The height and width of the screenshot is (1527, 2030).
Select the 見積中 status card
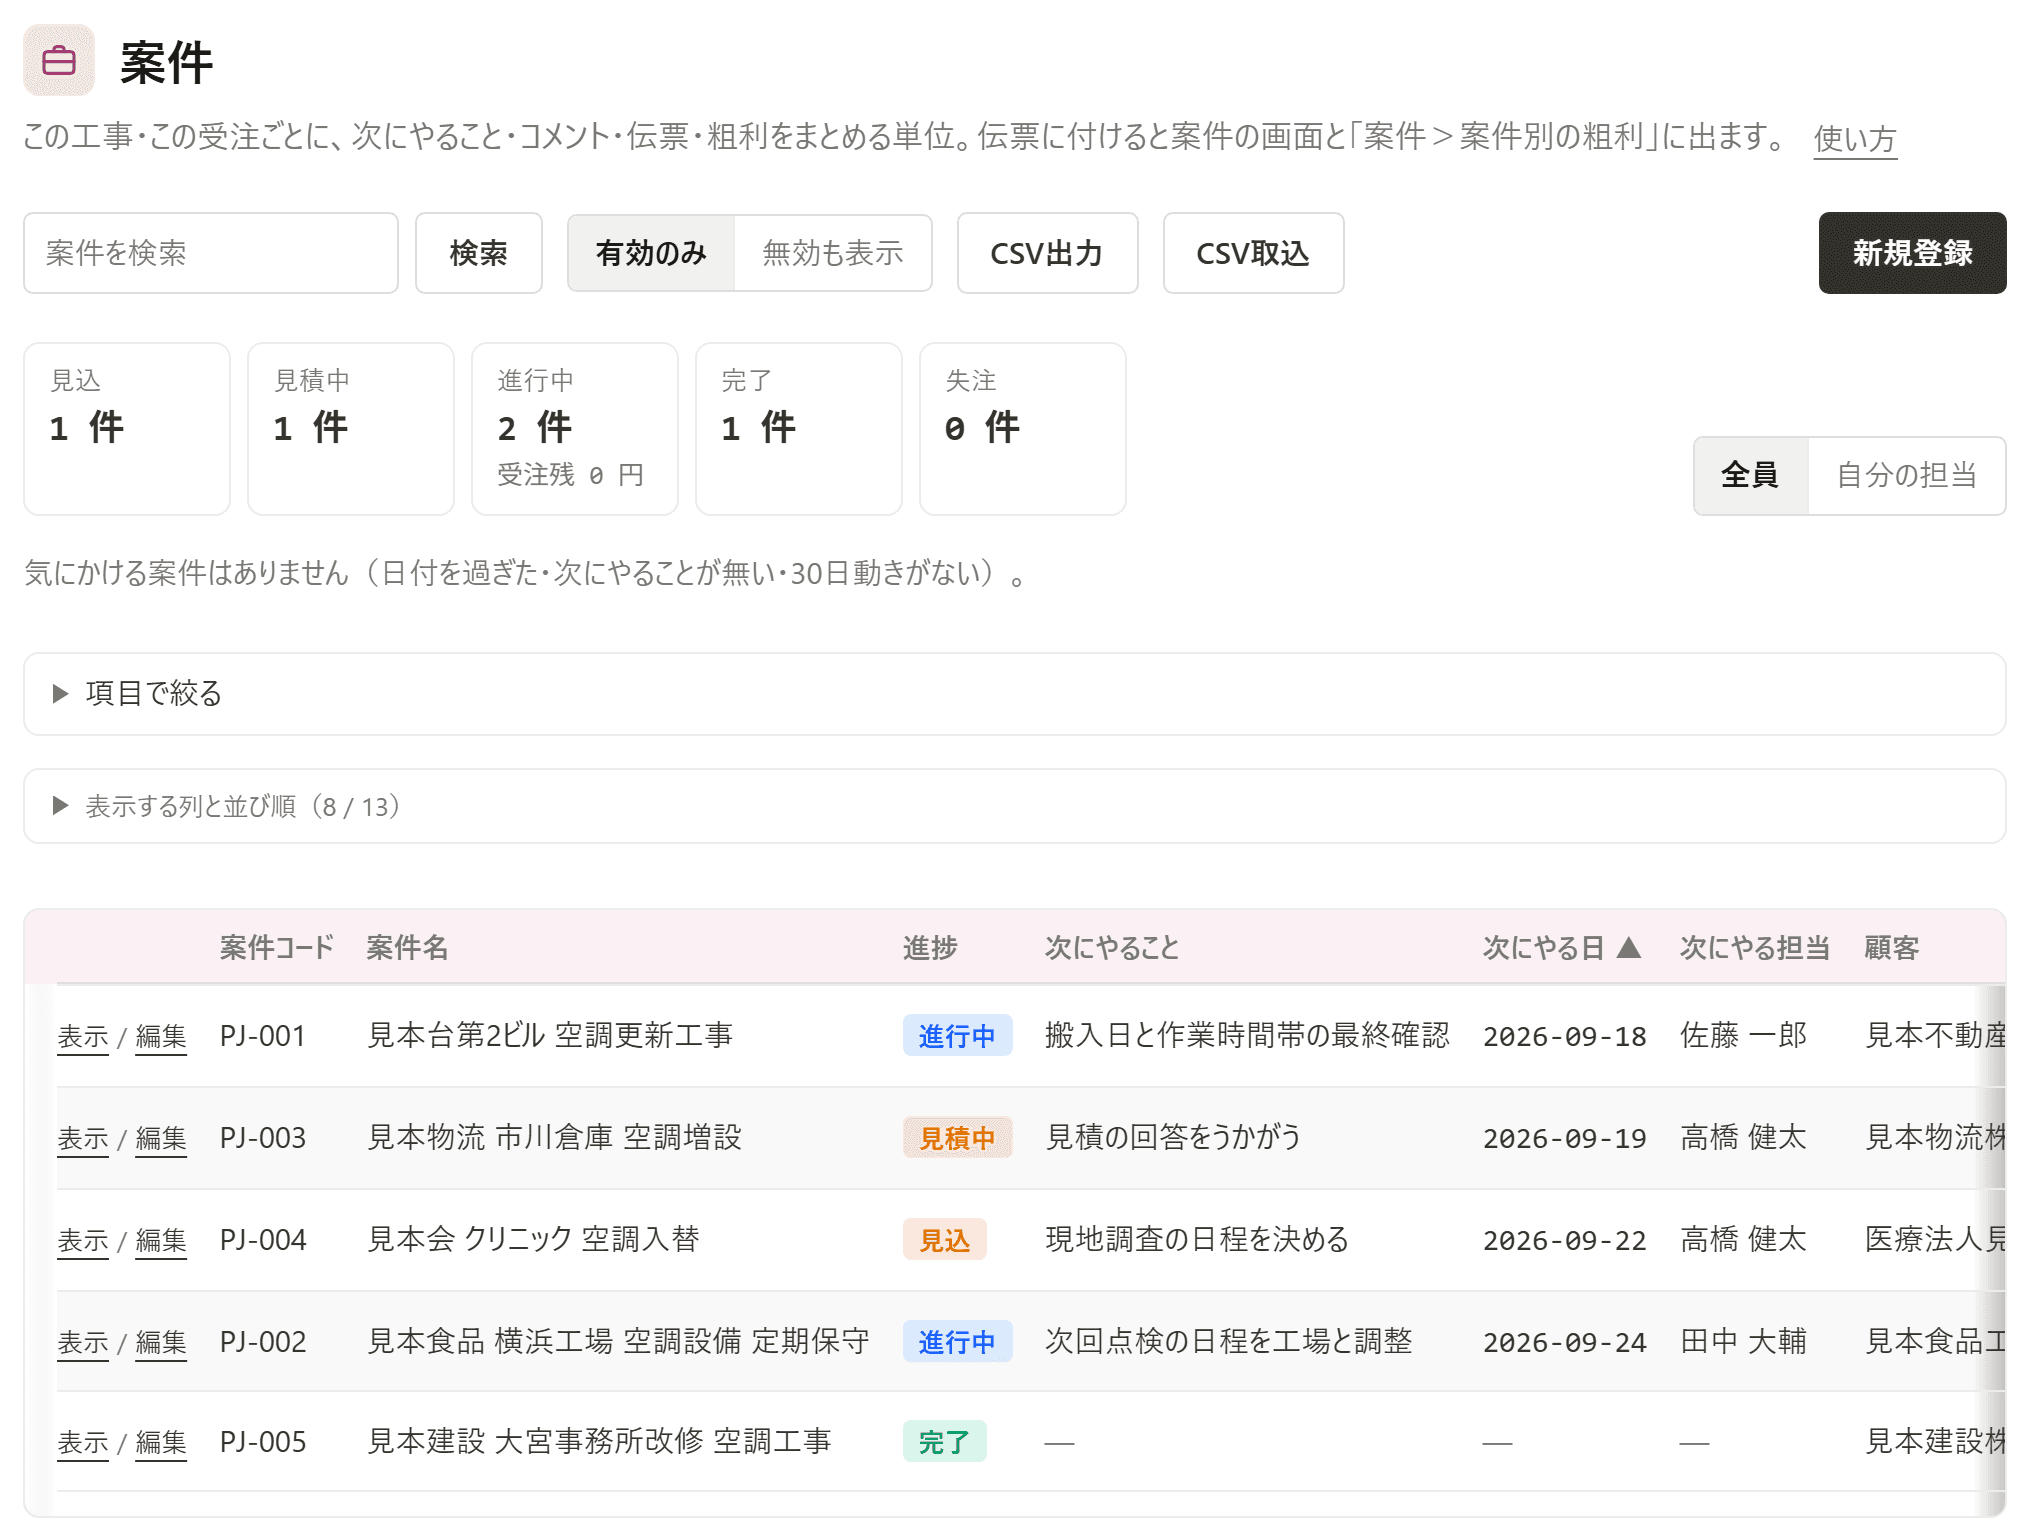[x=351, y=429]
